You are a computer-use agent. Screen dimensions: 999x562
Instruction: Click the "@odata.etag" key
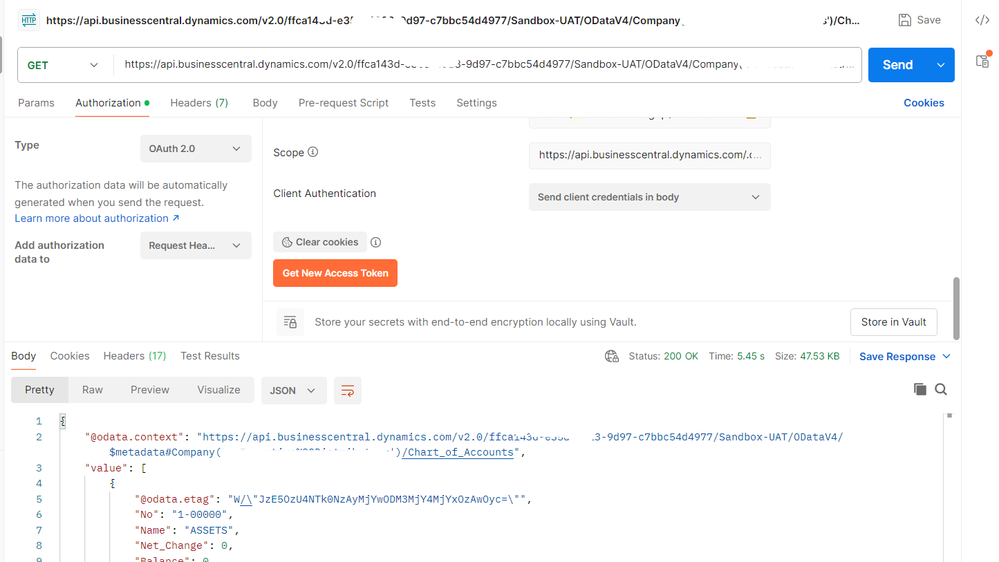pos(176,499)
